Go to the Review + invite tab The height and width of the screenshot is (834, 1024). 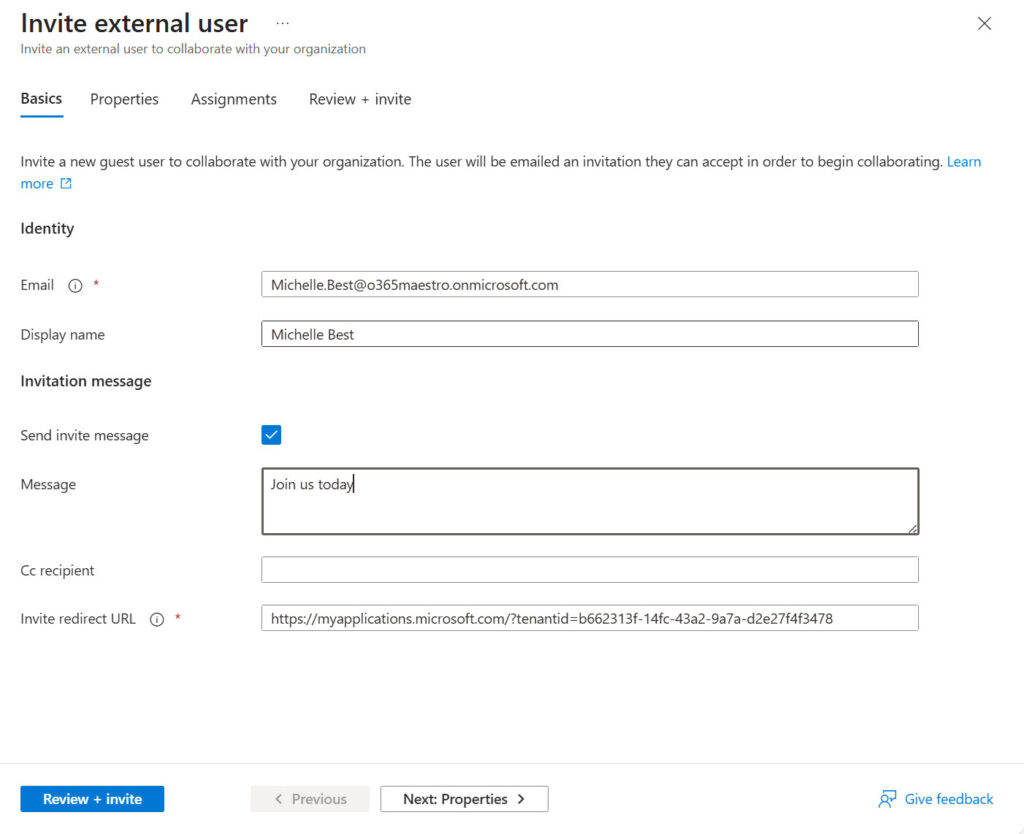pos(360,99)
